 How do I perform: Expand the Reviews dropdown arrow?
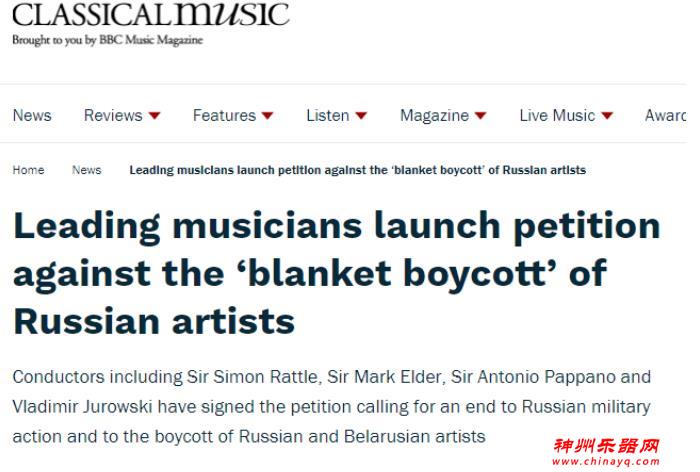coord(155,116)
